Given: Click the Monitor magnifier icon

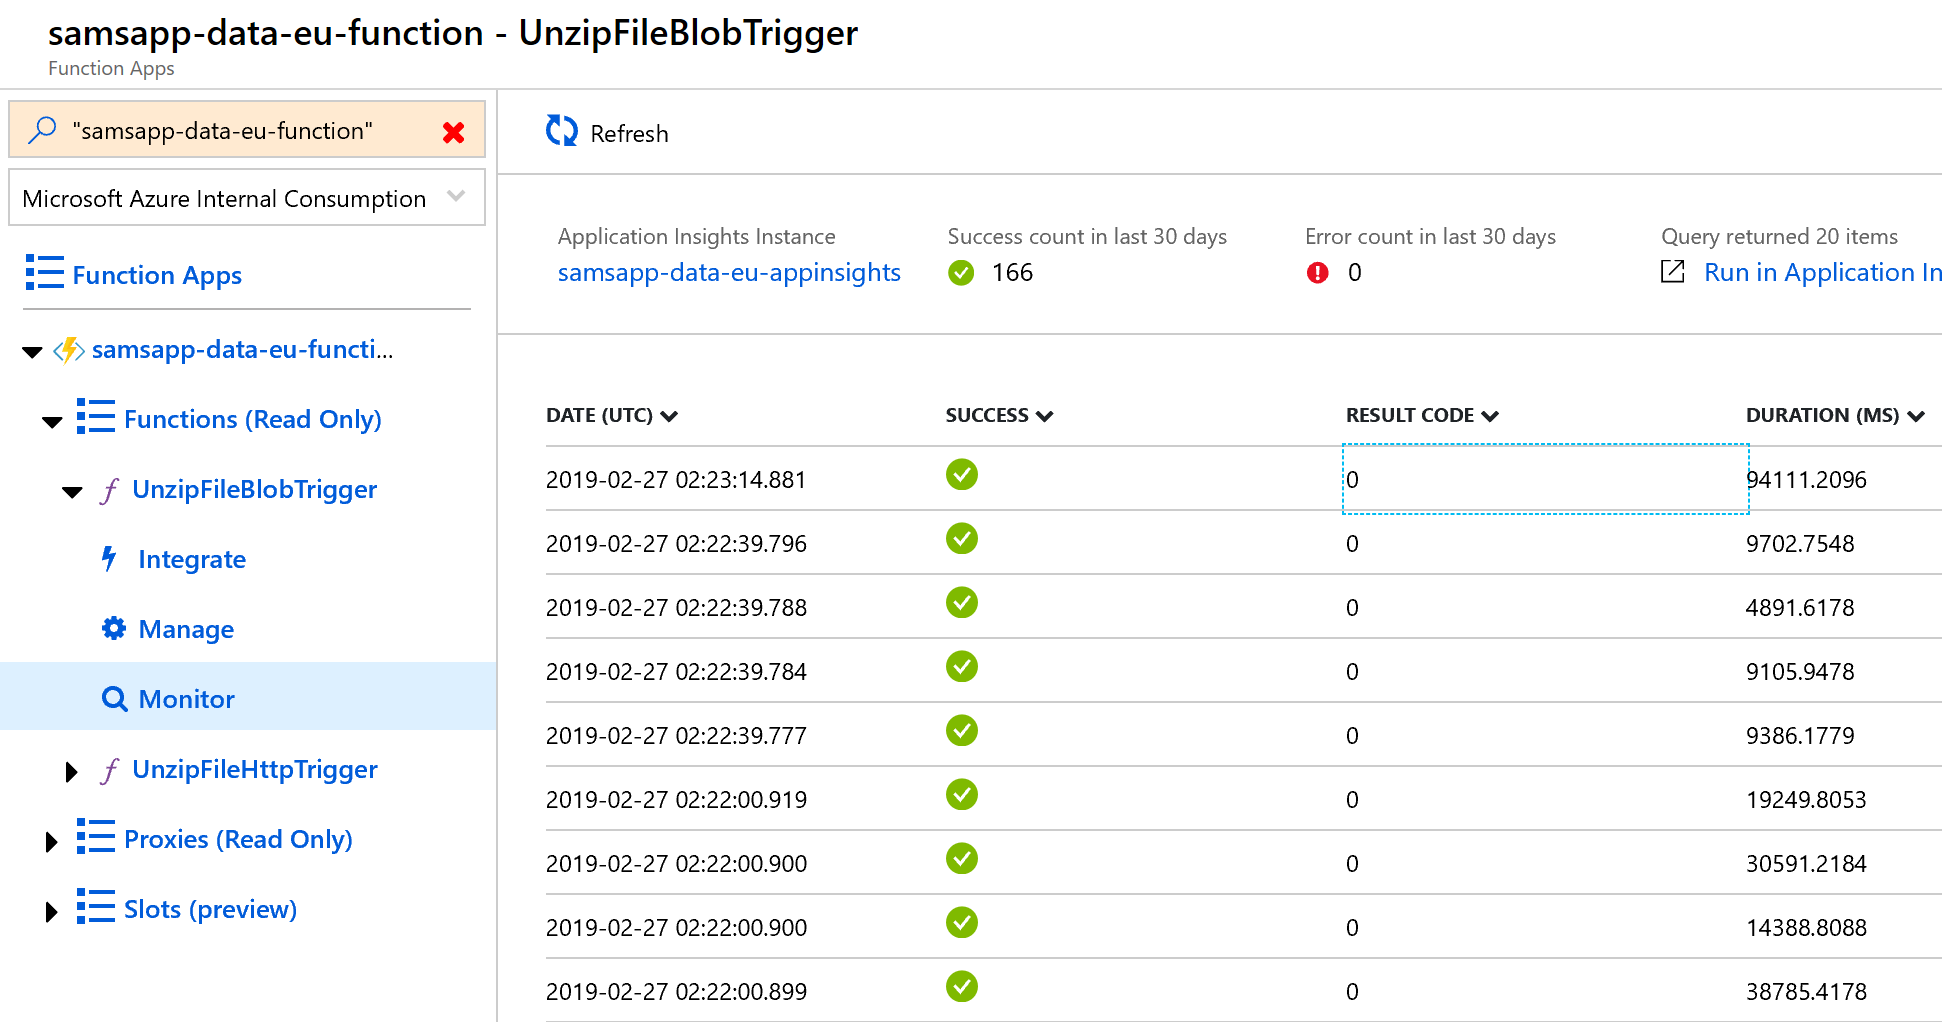Looking at the screenshot, I should (115, 699).
